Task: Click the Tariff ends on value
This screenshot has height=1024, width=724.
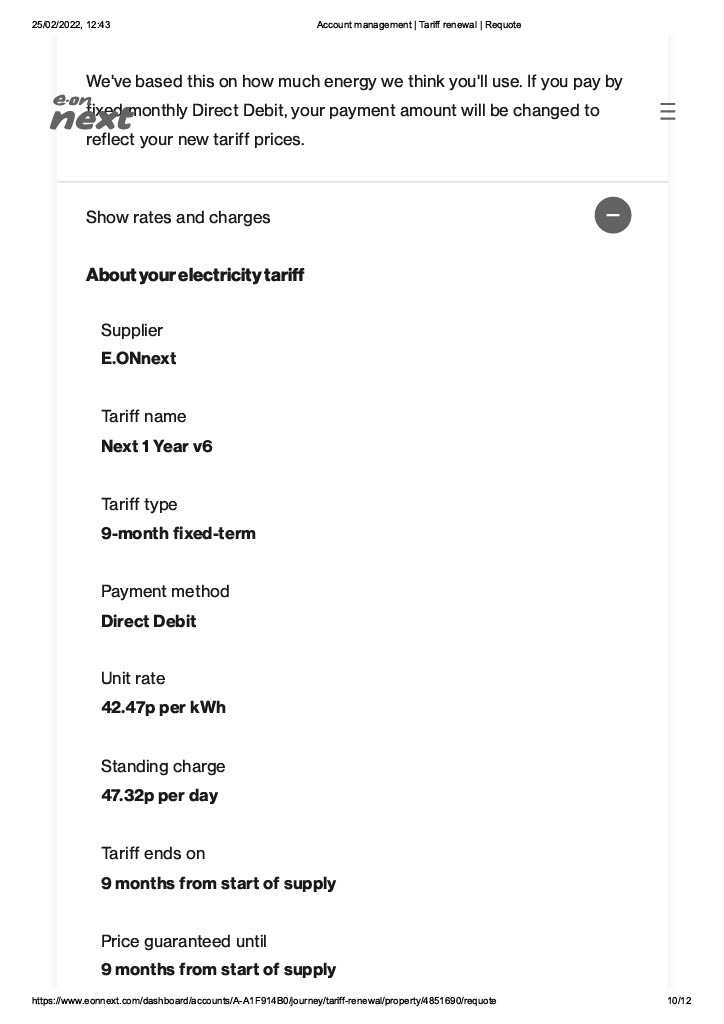Action: click(x=218, y=884)
